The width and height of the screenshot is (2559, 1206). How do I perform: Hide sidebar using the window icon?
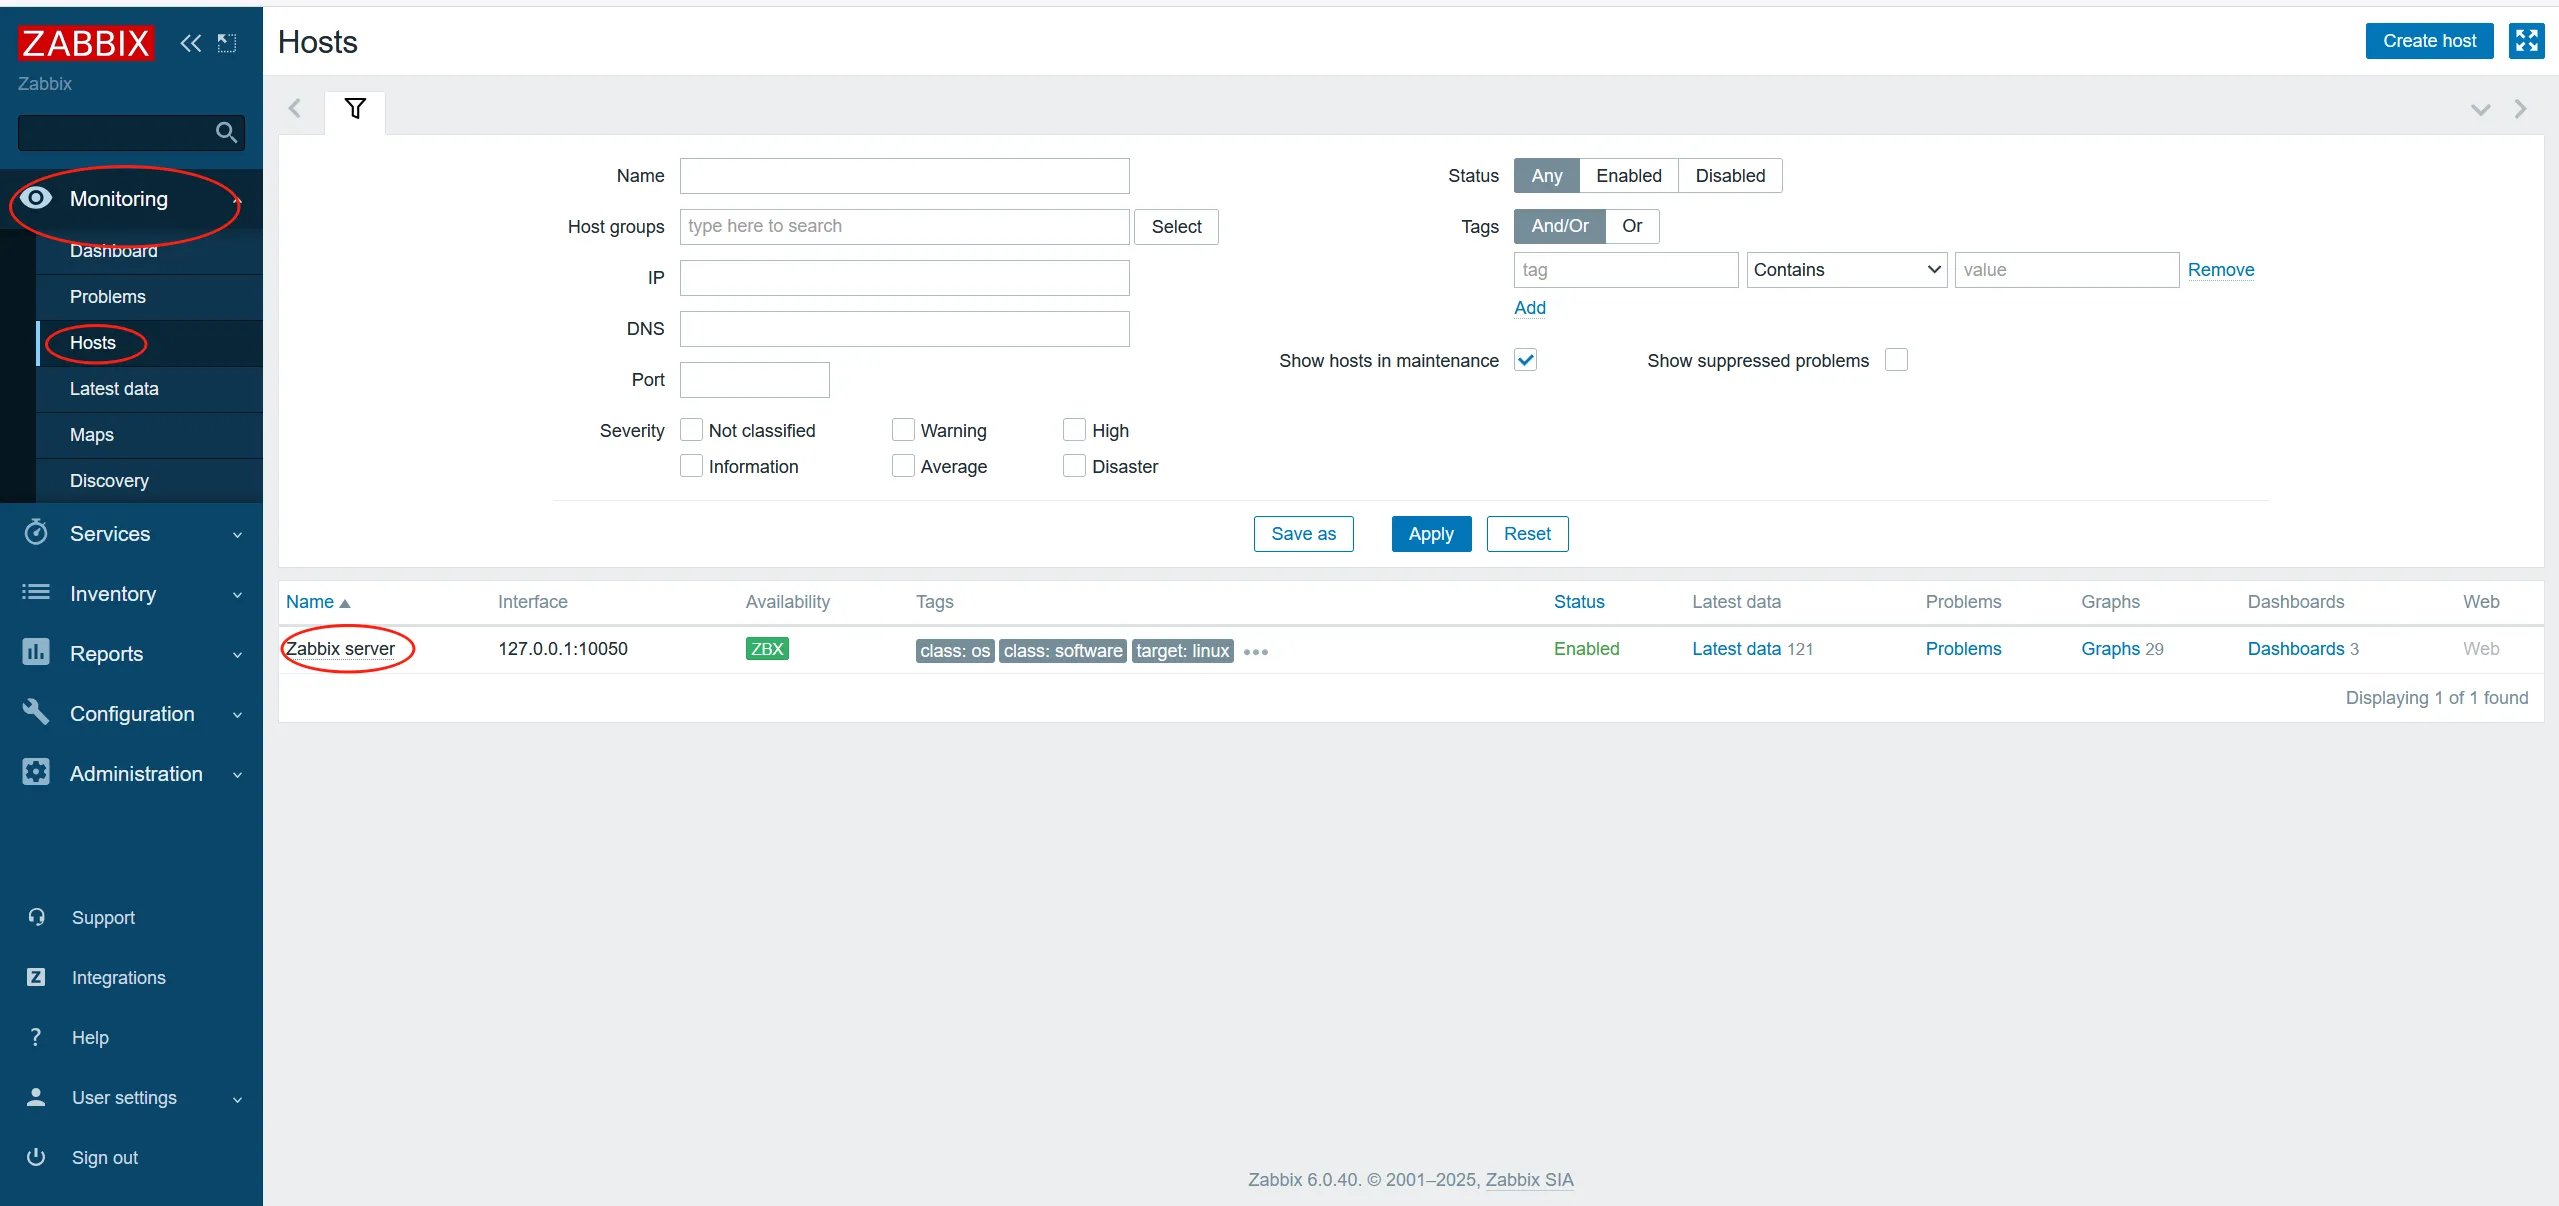click(227, 43)
